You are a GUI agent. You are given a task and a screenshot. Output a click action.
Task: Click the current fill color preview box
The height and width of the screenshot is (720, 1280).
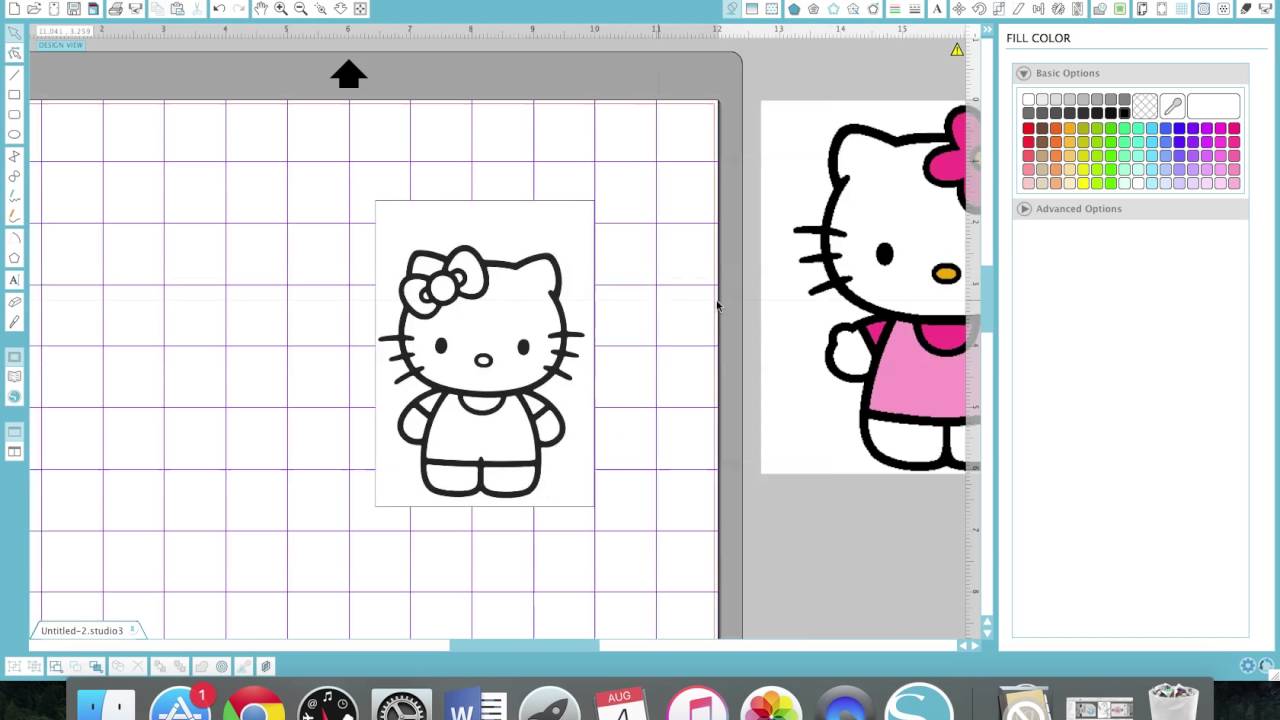(x=1214, y=105)
